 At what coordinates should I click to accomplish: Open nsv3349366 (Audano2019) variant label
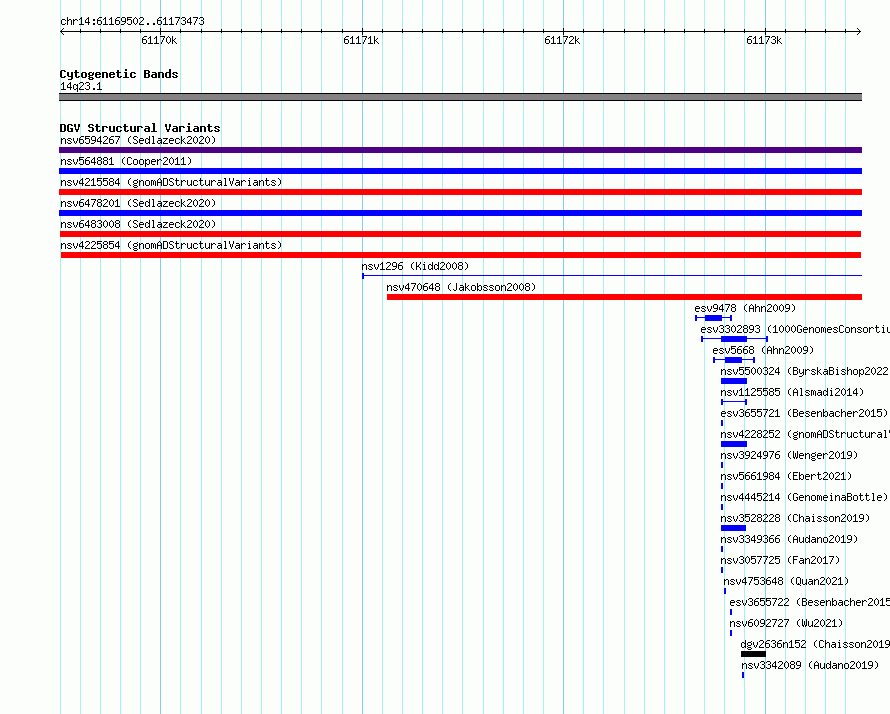click(x=789, y=539)
